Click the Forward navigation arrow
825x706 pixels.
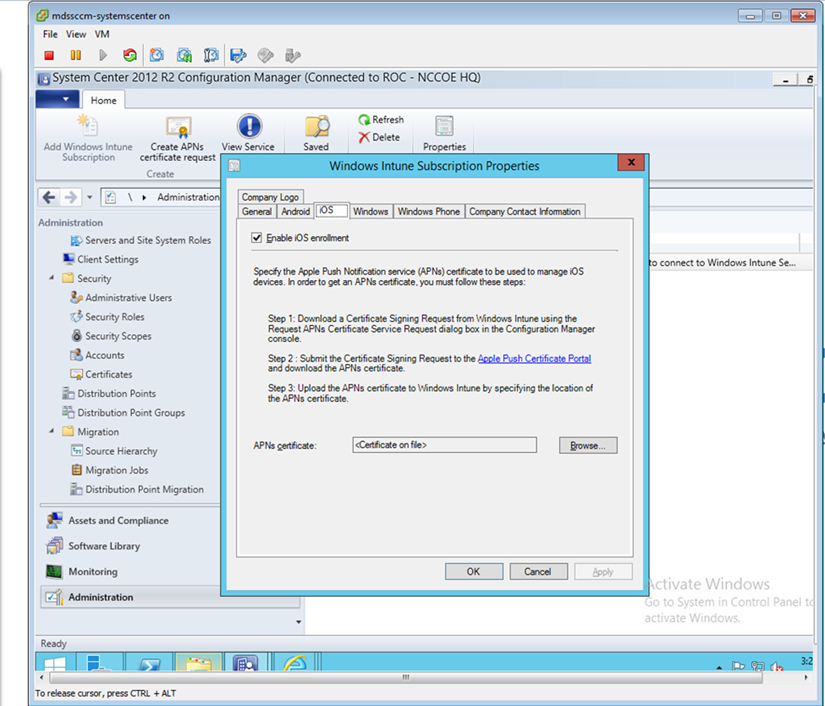tap(70, 197)
